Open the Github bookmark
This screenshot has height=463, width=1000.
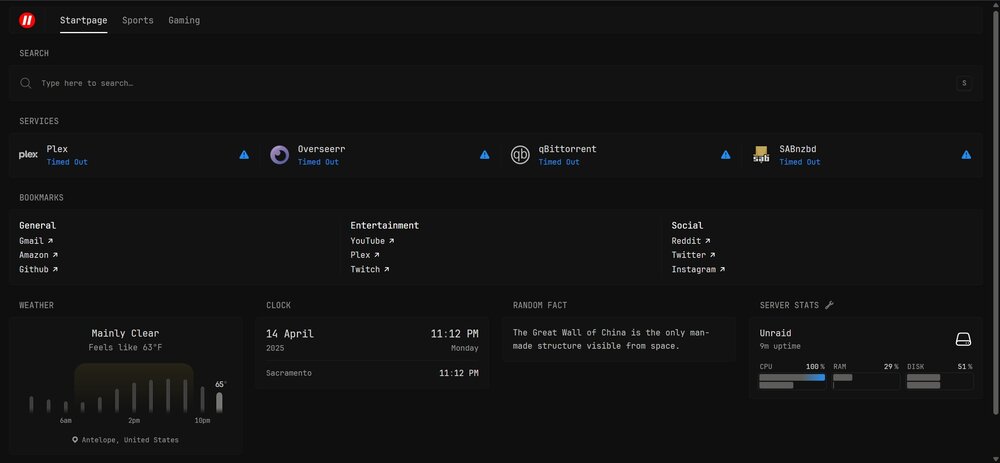coord(38,270)
